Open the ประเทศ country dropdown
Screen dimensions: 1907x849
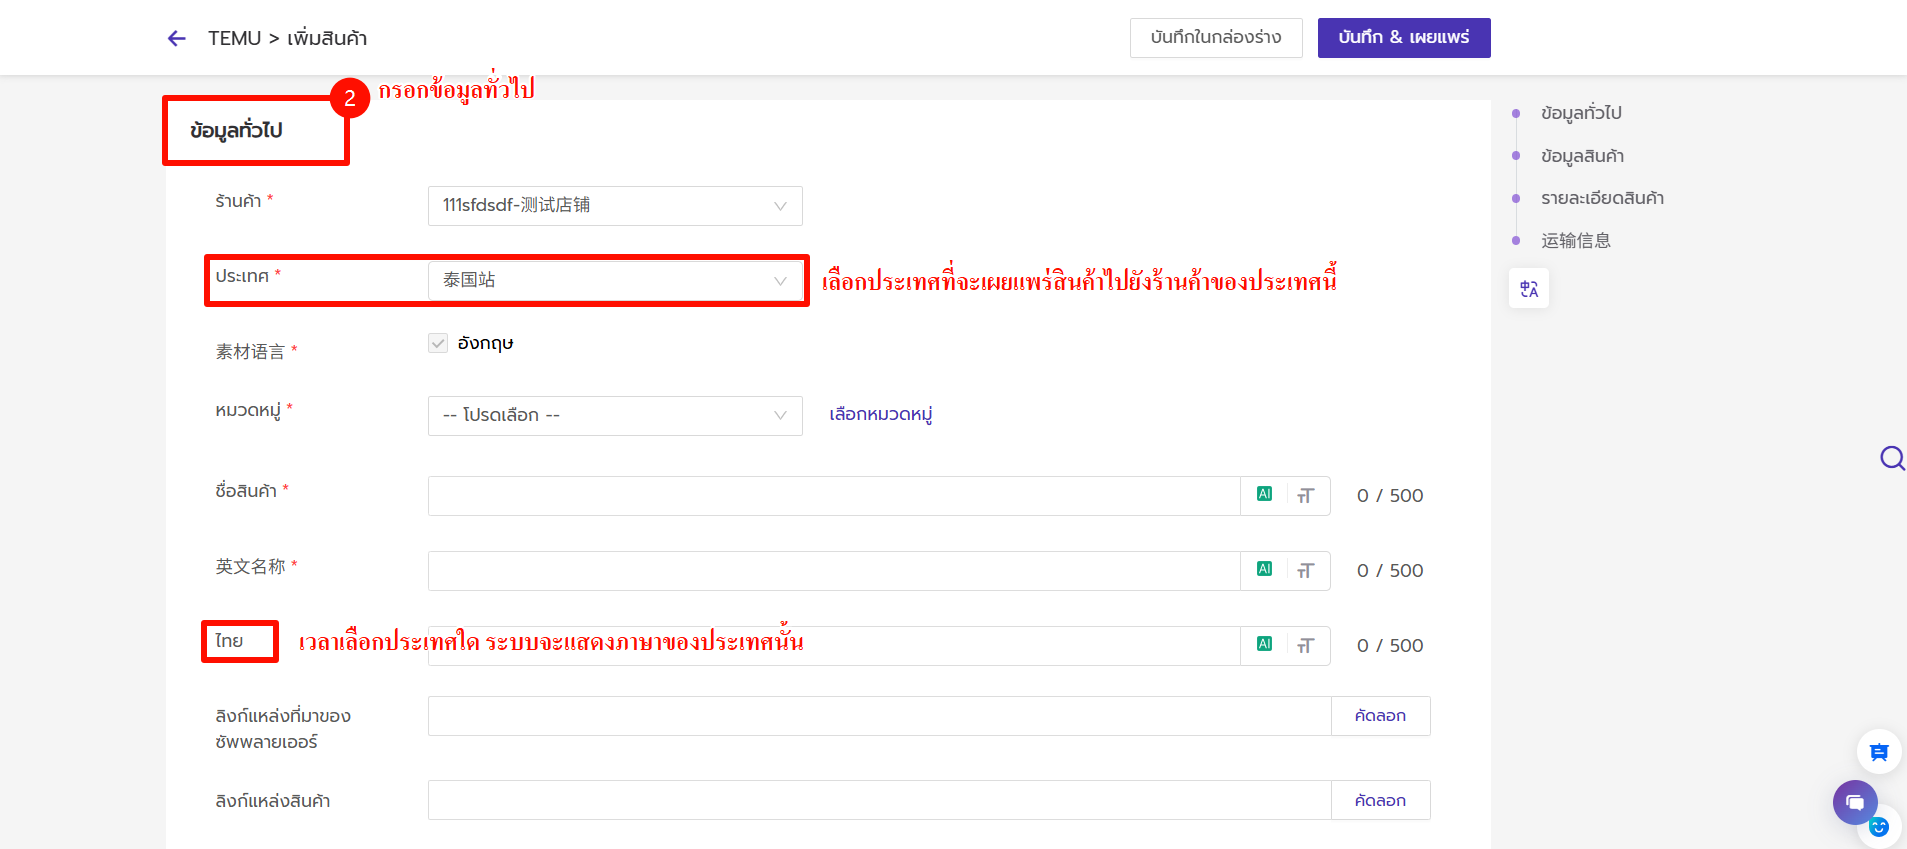click(615, 281)
